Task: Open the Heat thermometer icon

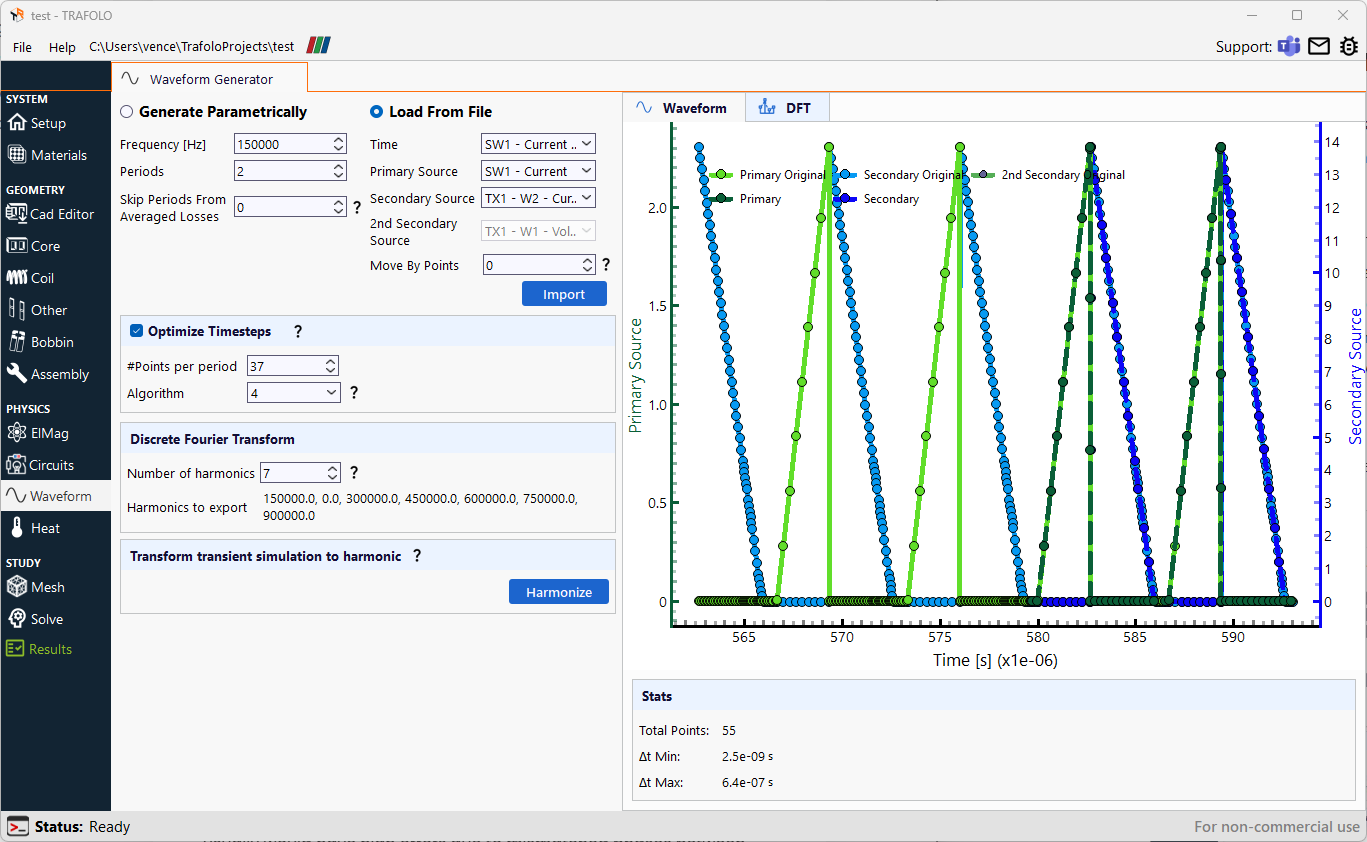Action: tap(16, 528)
